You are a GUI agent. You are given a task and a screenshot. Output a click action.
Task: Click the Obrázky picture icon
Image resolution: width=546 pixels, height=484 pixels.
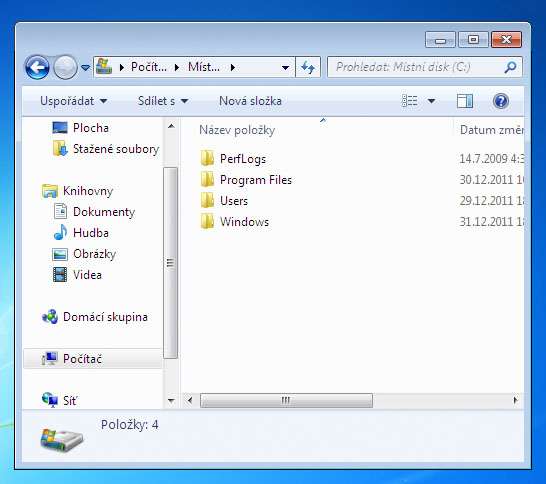tap(60, 254)
